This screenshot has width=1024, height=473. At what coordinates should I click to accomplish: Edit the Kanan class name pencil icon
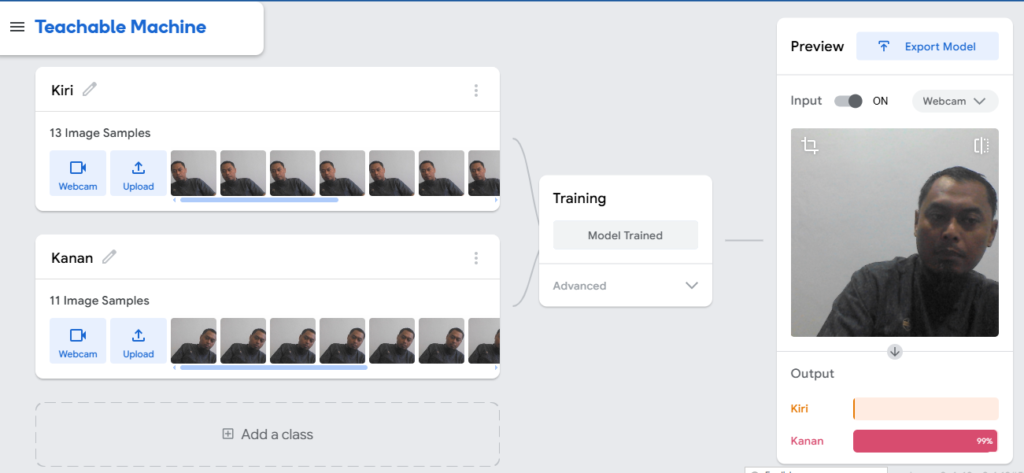[109, 257]
